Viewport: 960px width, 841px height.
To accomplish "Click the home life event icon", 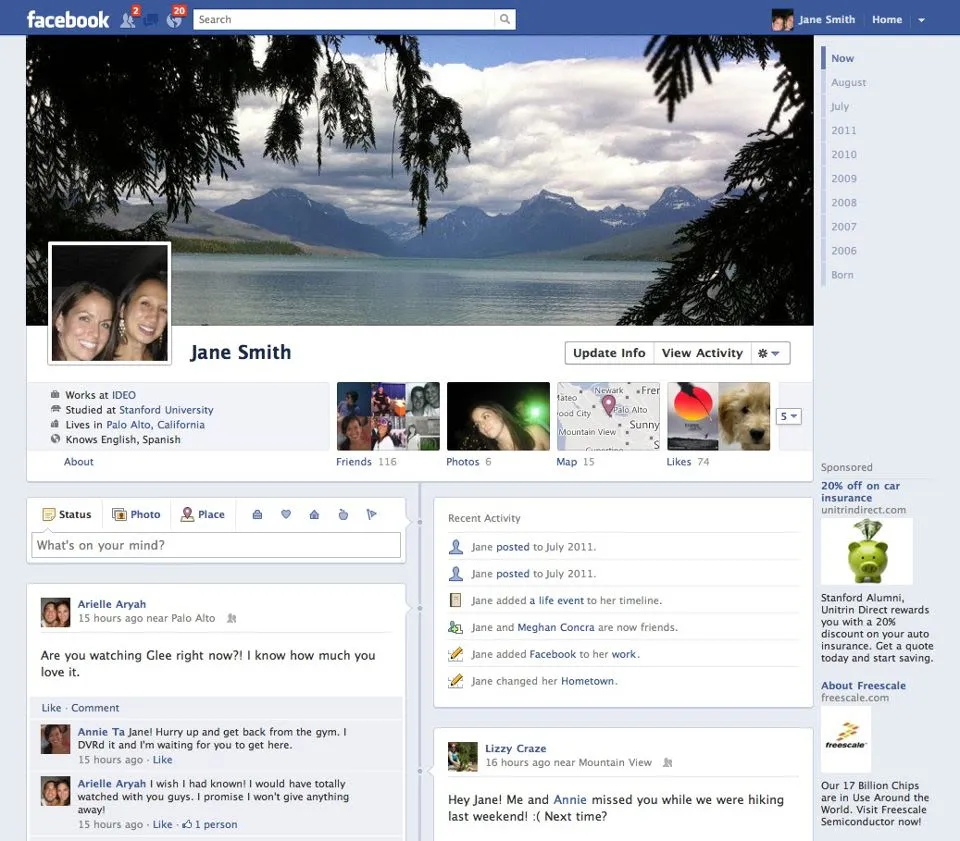I will [313, 513].
